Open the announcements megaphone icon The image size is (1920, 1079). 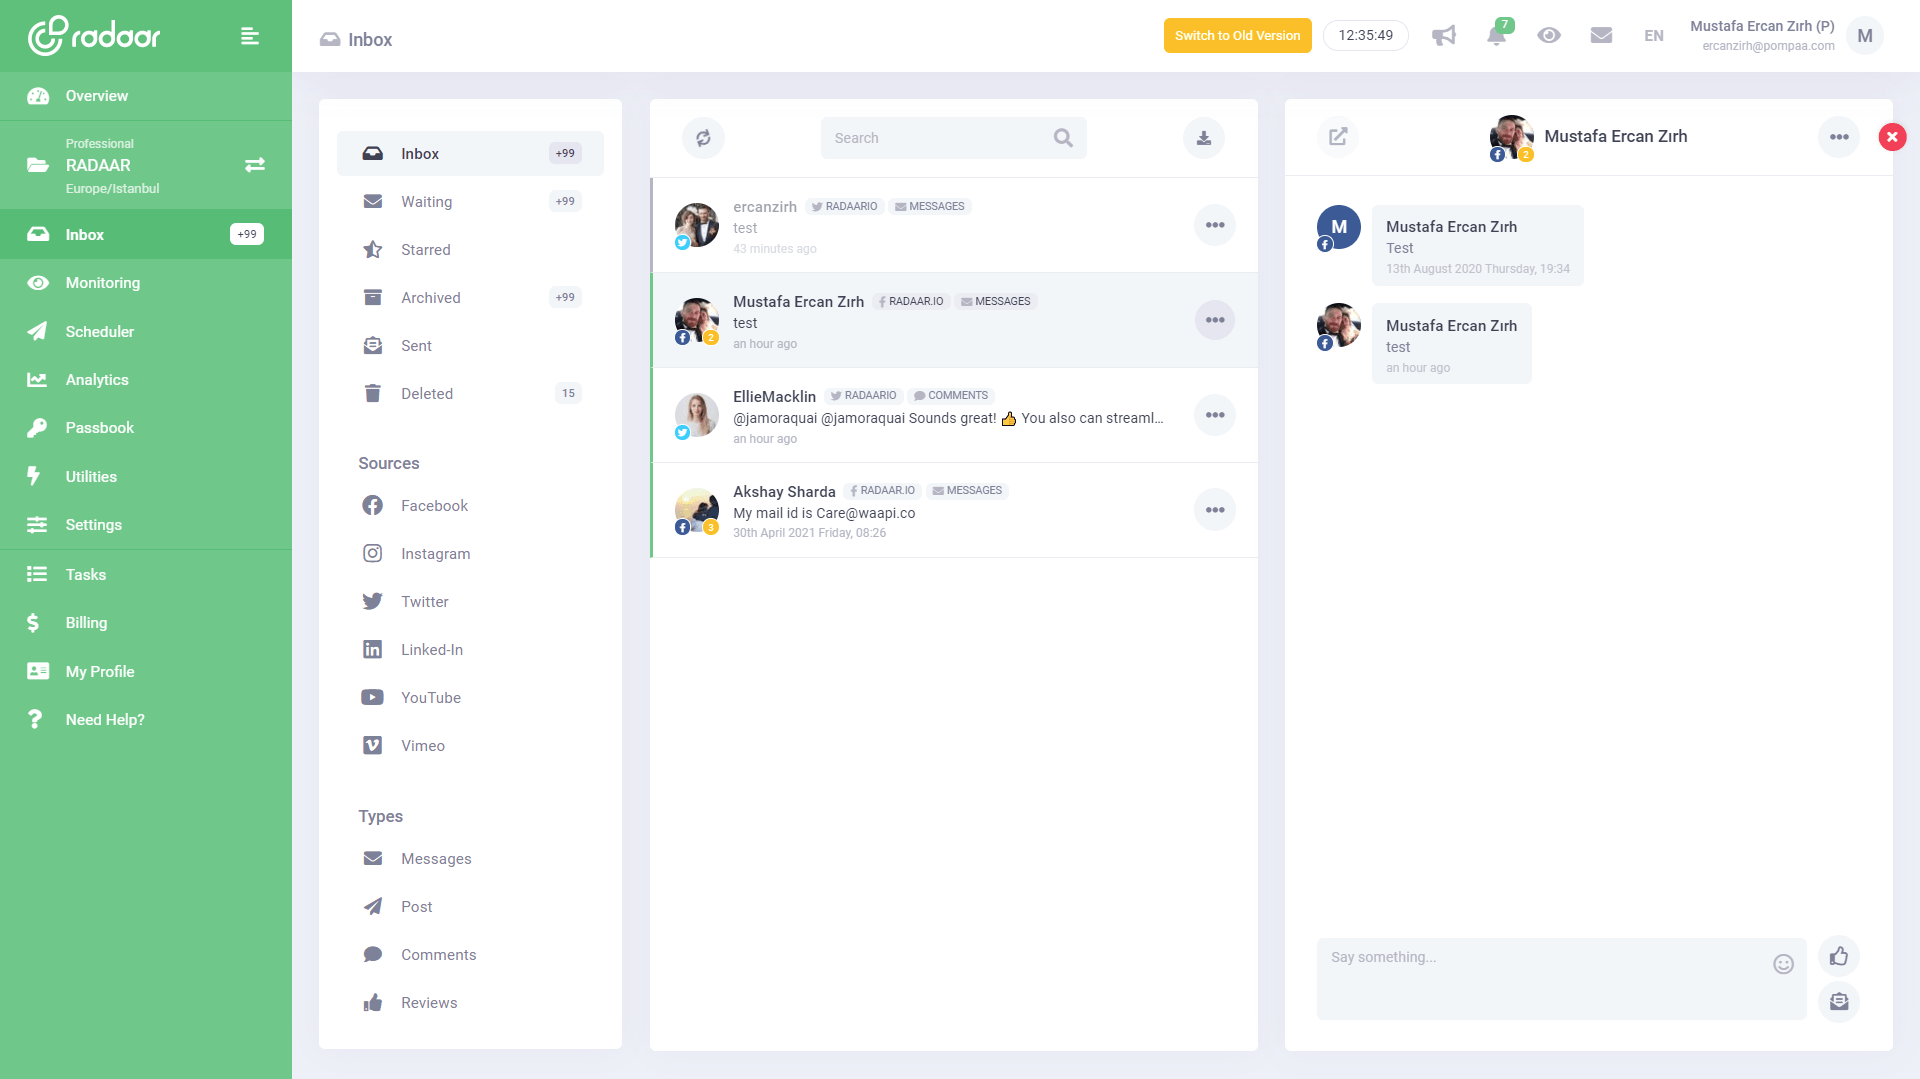tap(1443, 36)
